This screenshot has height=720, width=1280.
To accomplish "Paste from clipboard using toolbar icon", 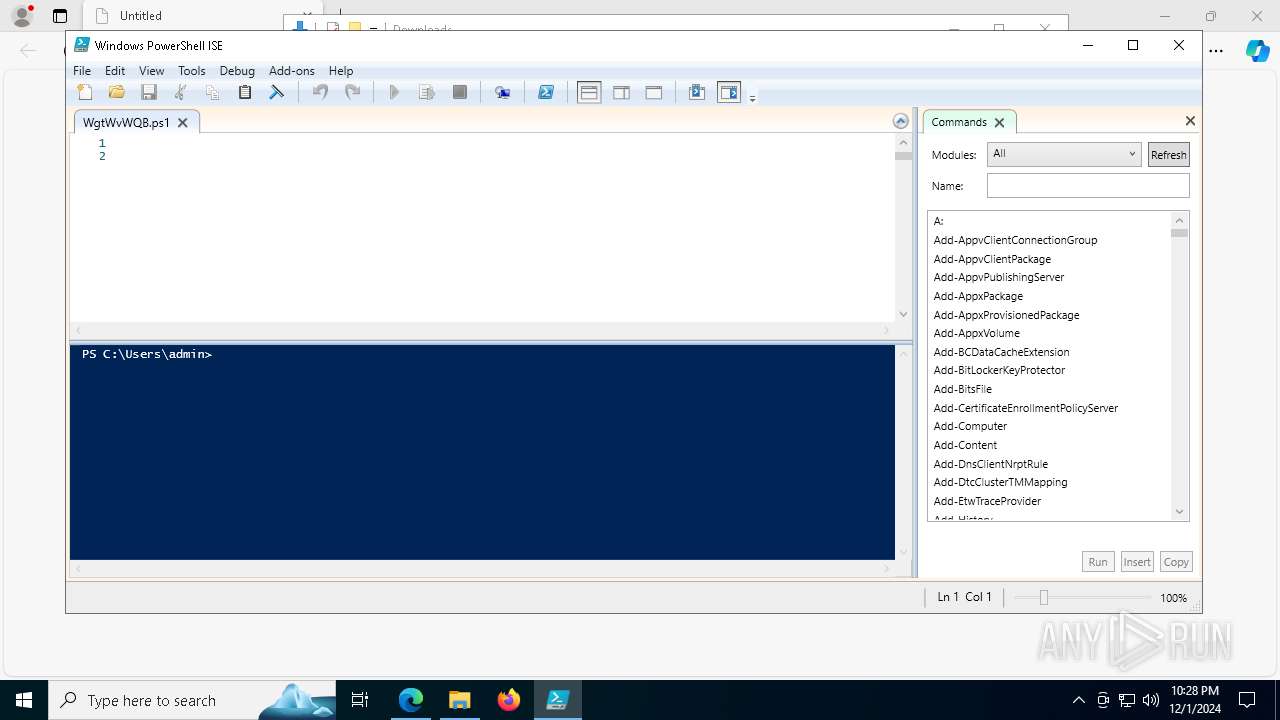I will [245, 92].
